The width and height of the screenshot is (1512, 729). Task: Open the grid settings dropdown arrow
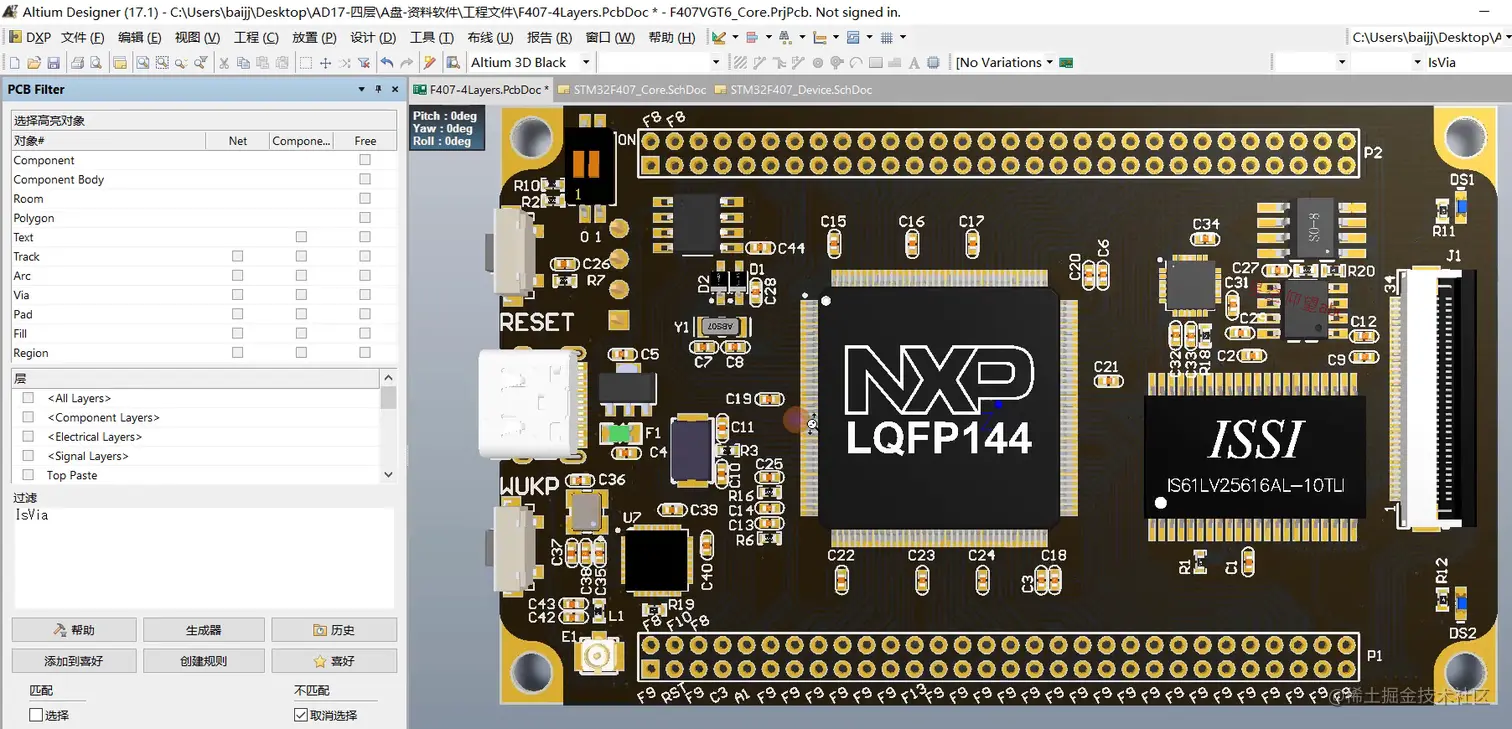(x=903, y=37)
